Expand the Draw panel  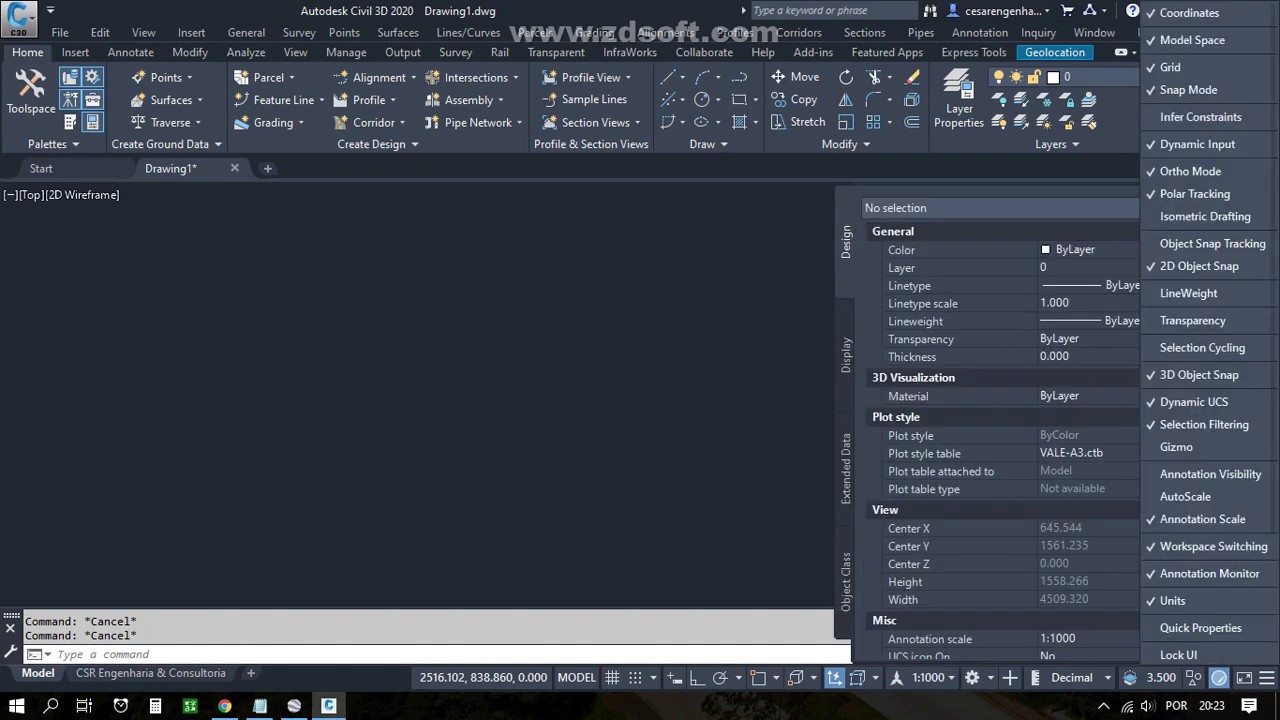(x=708, y=144)
